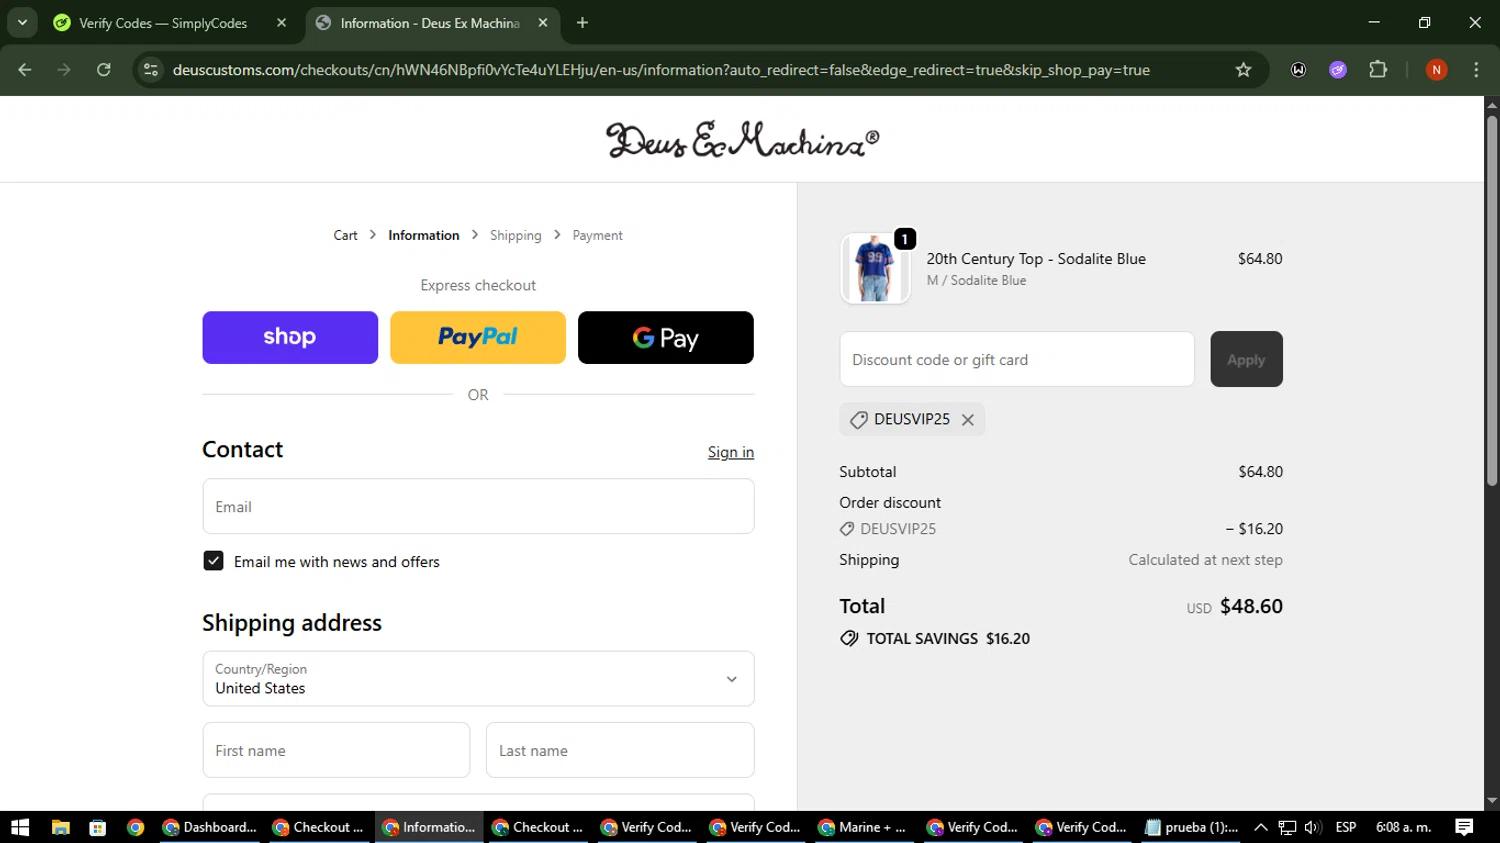Switch to Verify Codes — SimplyCodes tab
The width and height of the screenshot is (1500, 843).
click(163, 23)
